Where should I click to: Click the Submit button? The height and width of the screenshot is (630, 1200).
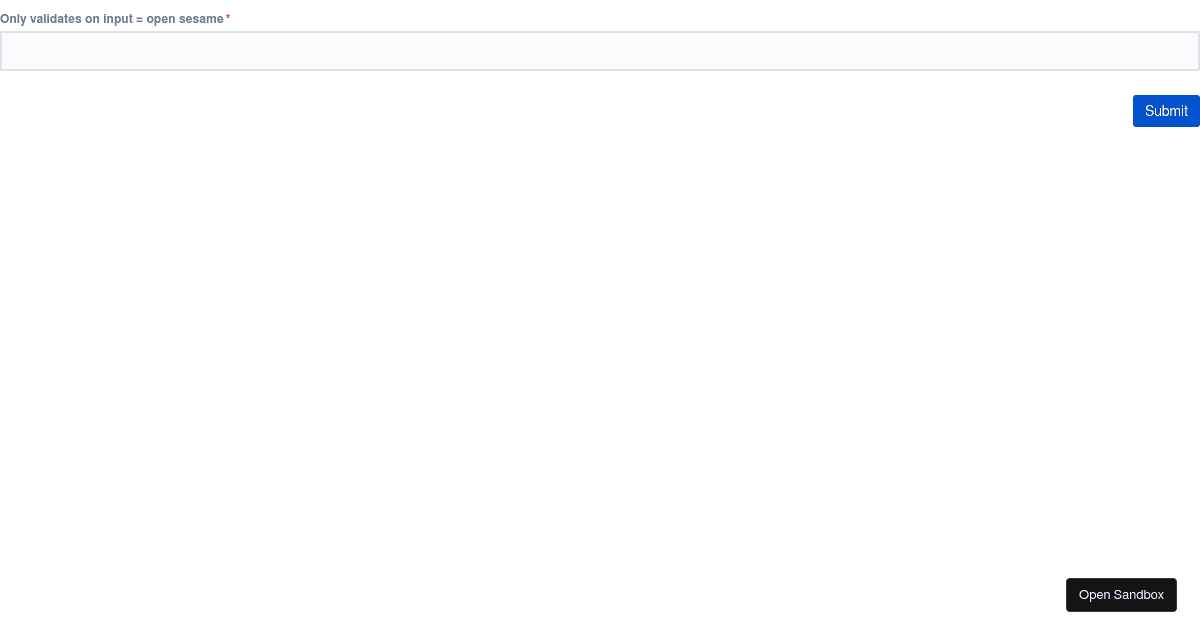click(x=1166, y=111)
